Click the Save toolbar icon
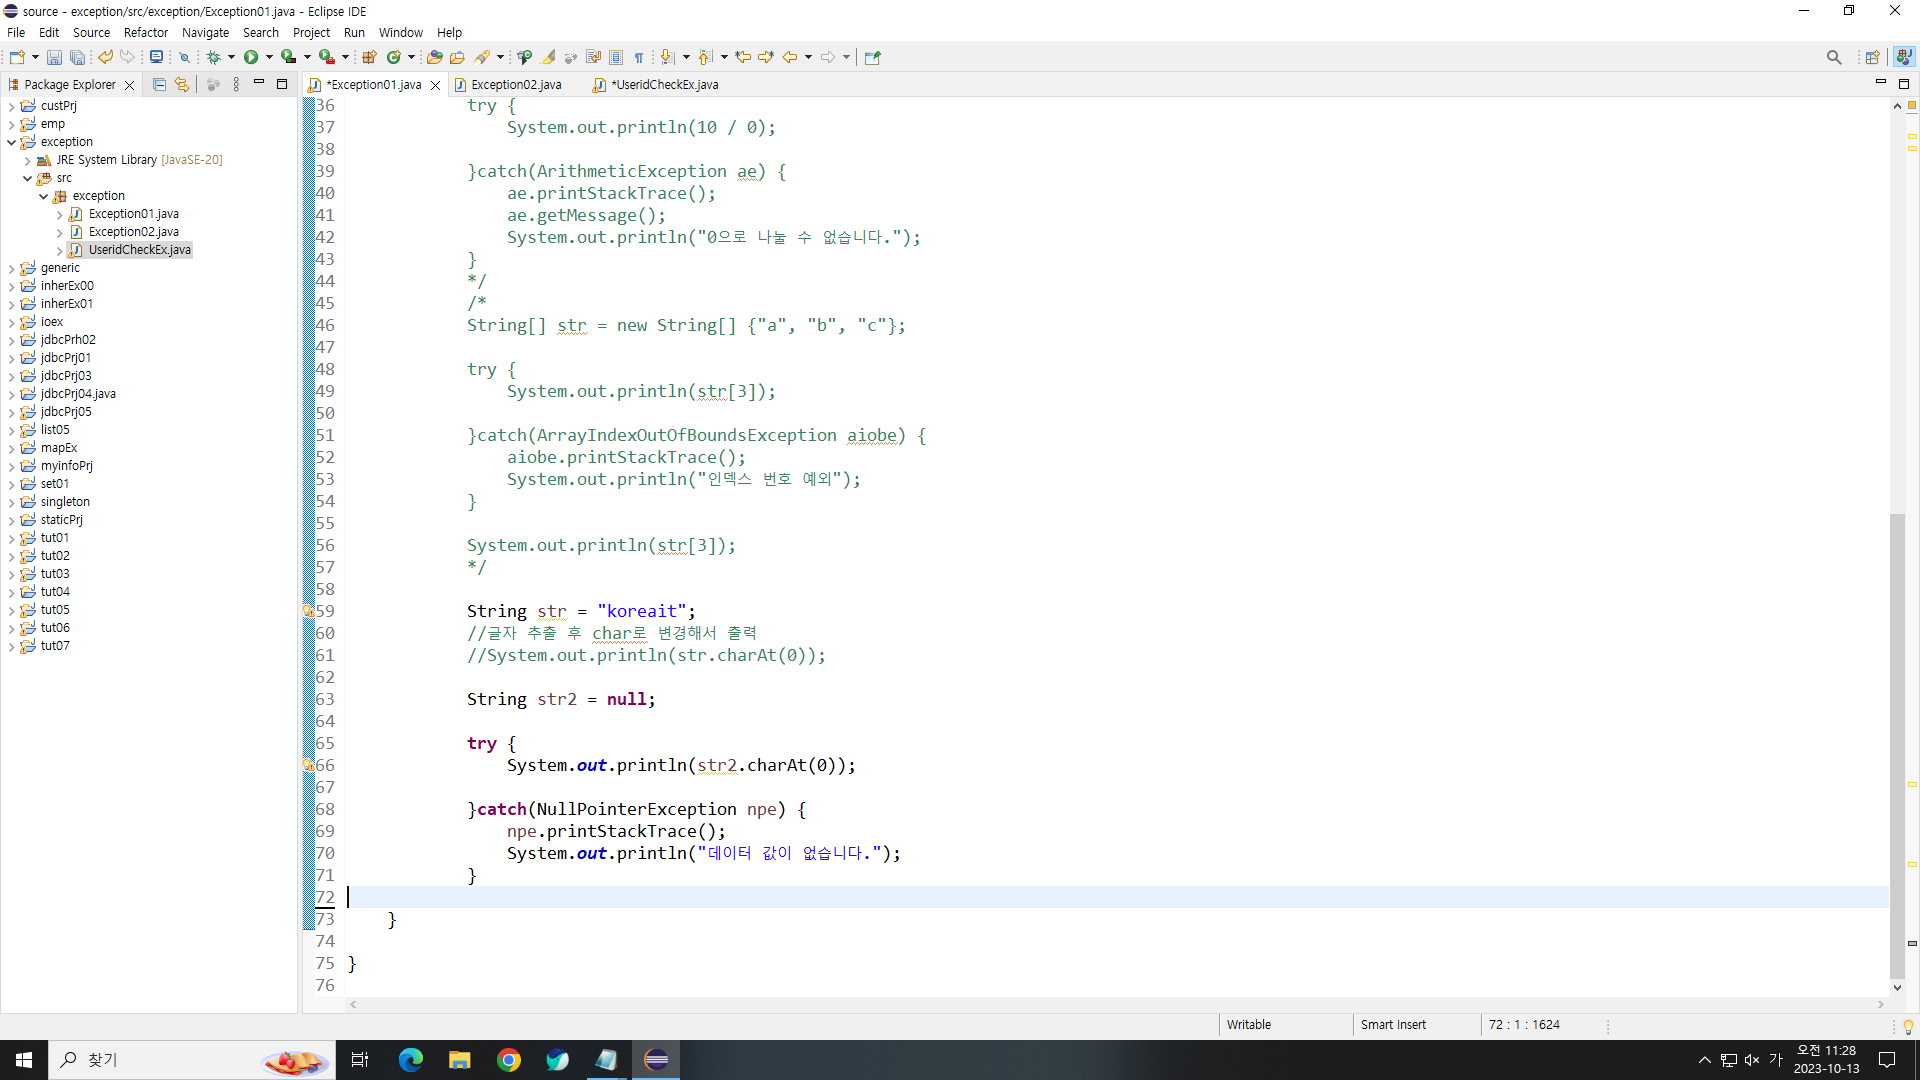The height and width of the screenshot is (1080, 1920). coord(54,57)
